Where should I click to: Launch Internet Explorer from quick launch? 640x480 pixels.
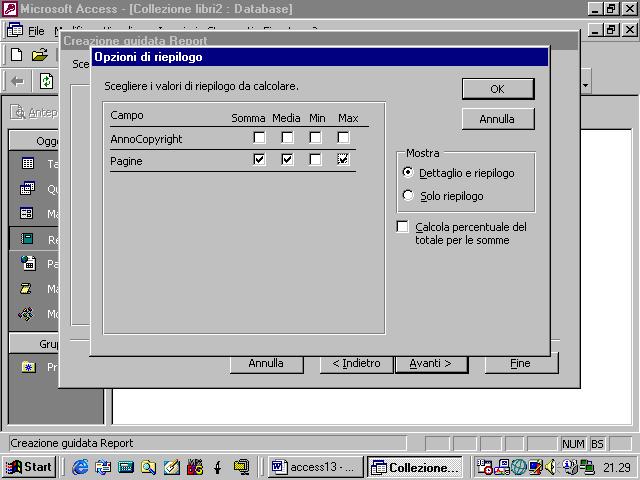coord(80,467)
